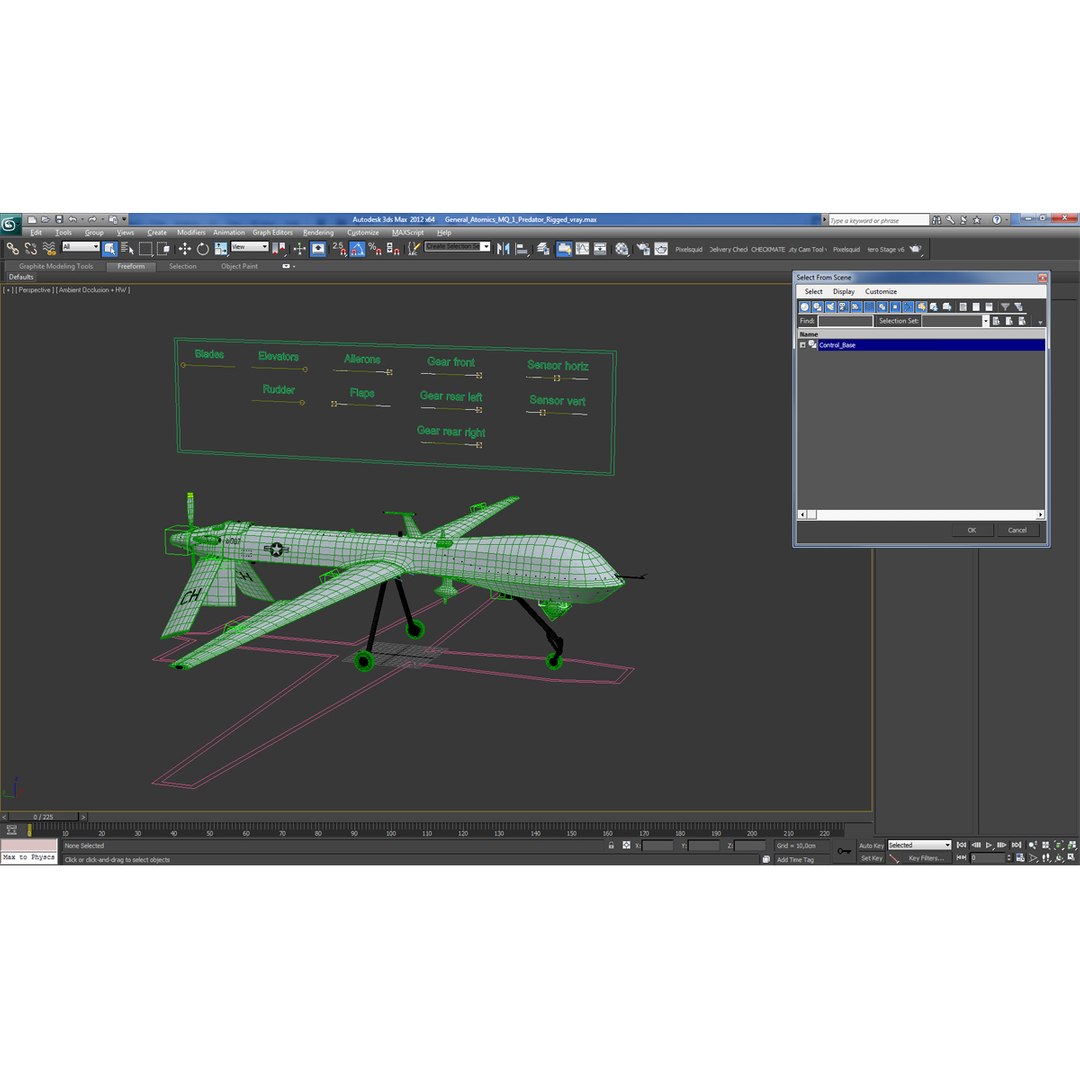Activate the Select Object tool
Screen dimensions: 1080x1080
110,249
